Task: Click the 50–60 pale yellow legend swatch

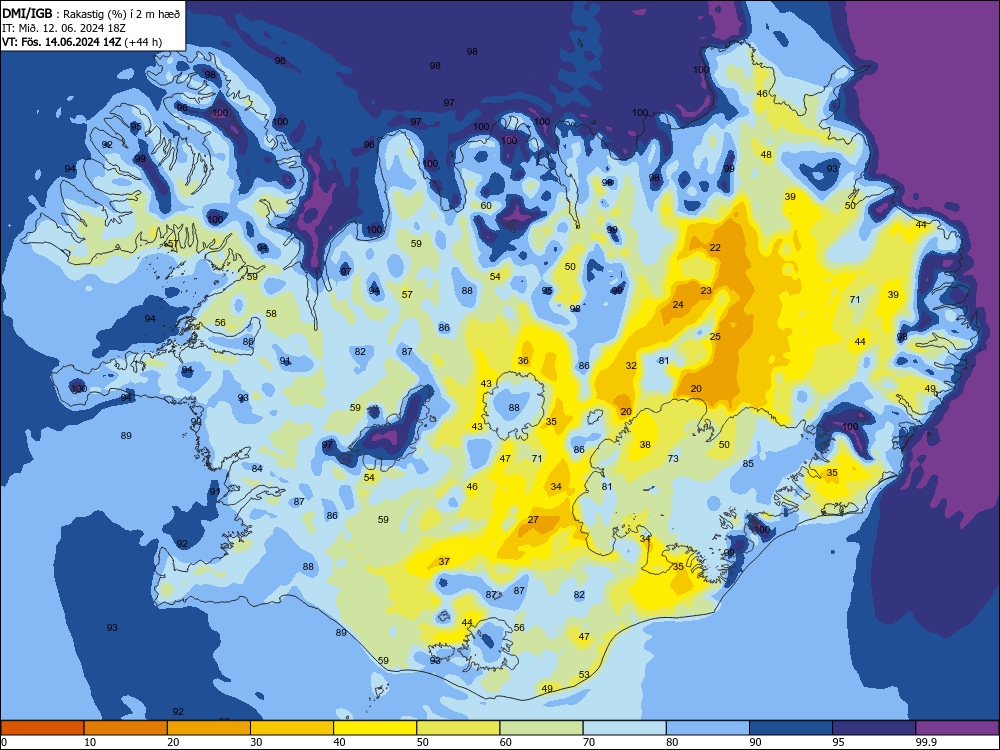Action: tap(458, 728)
